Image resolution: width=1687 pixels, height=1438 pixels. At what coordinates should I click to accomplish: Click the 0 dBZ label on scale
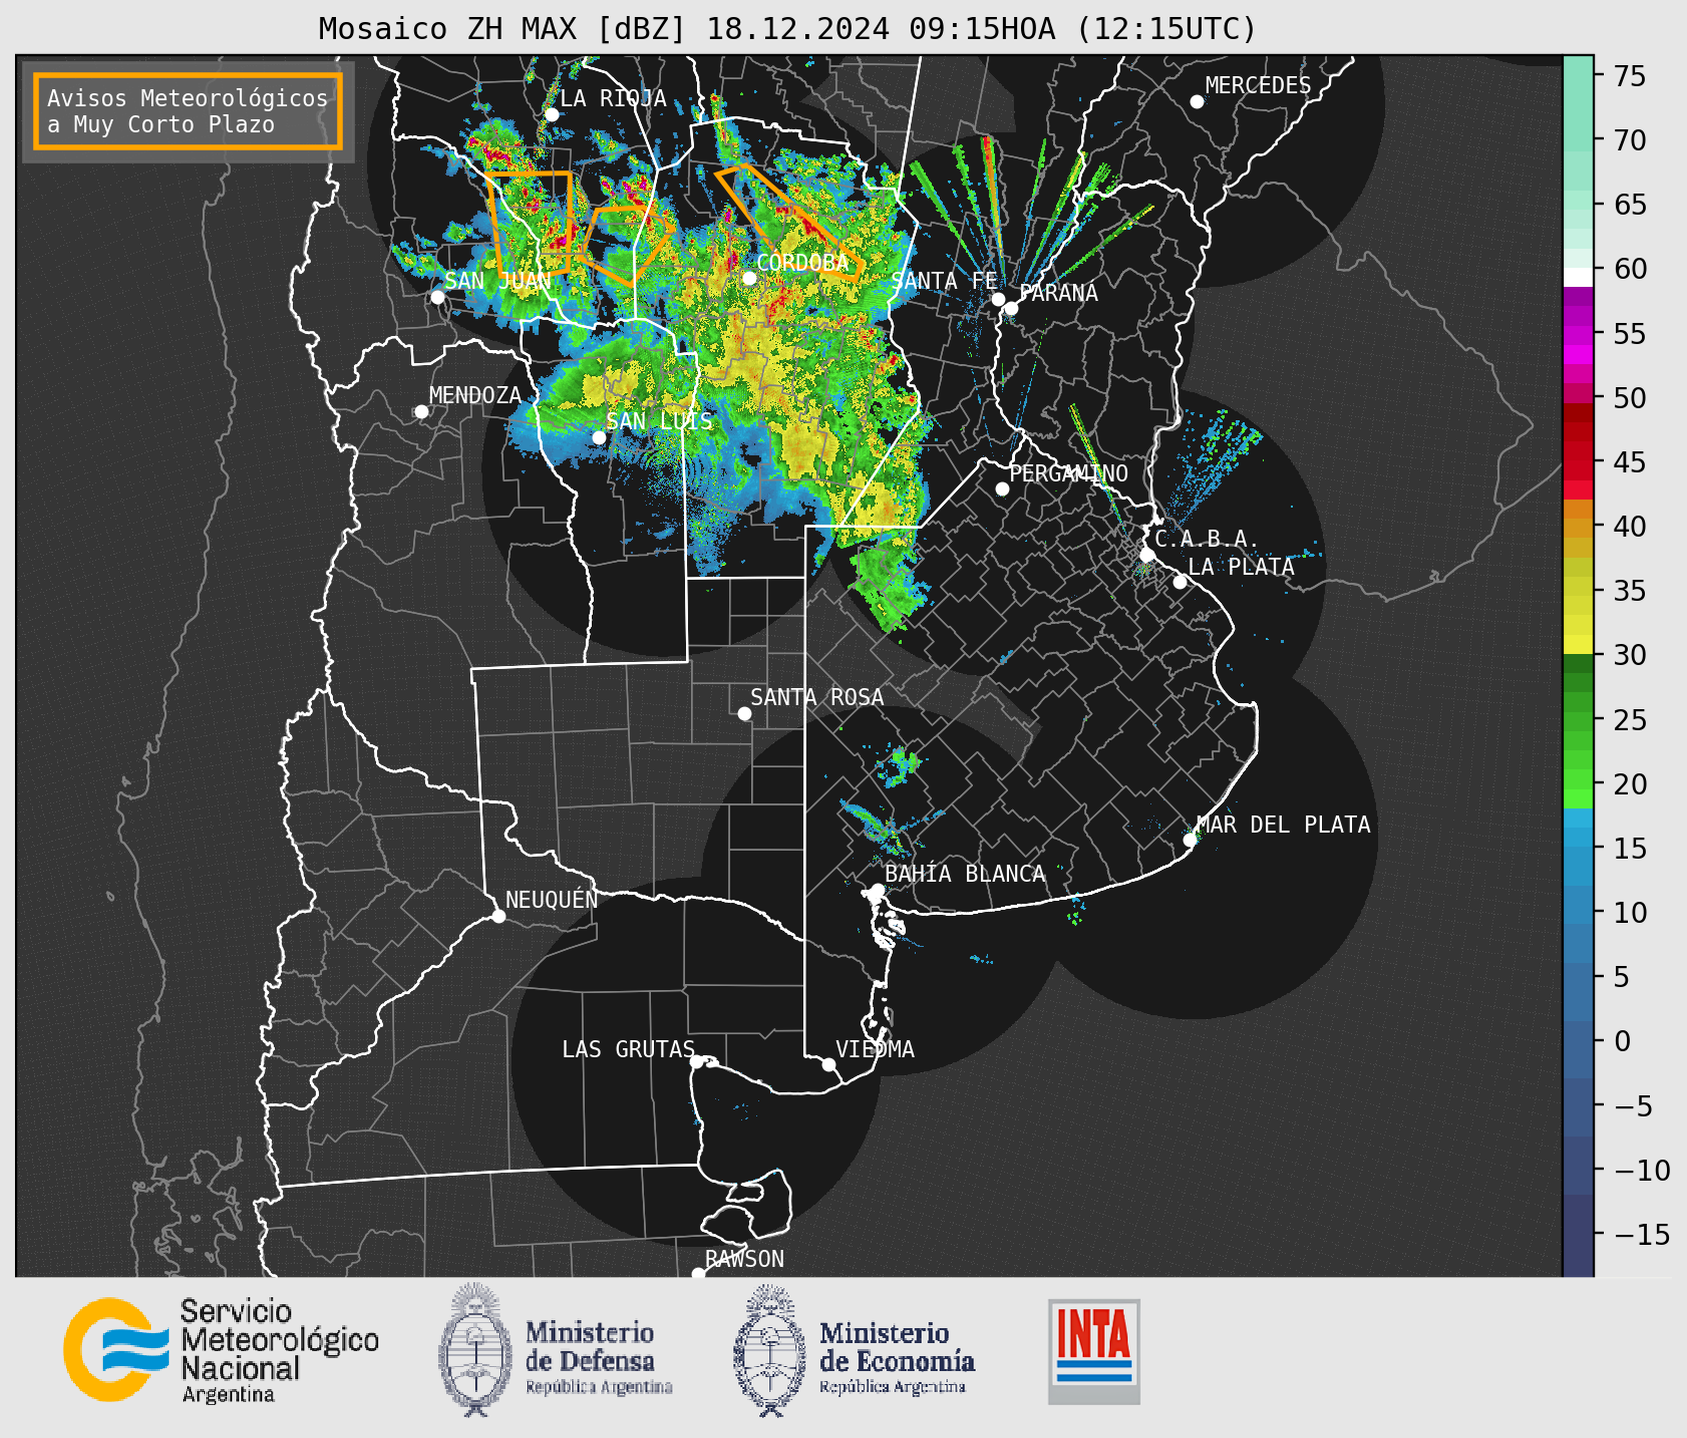pos(1621,1041)
